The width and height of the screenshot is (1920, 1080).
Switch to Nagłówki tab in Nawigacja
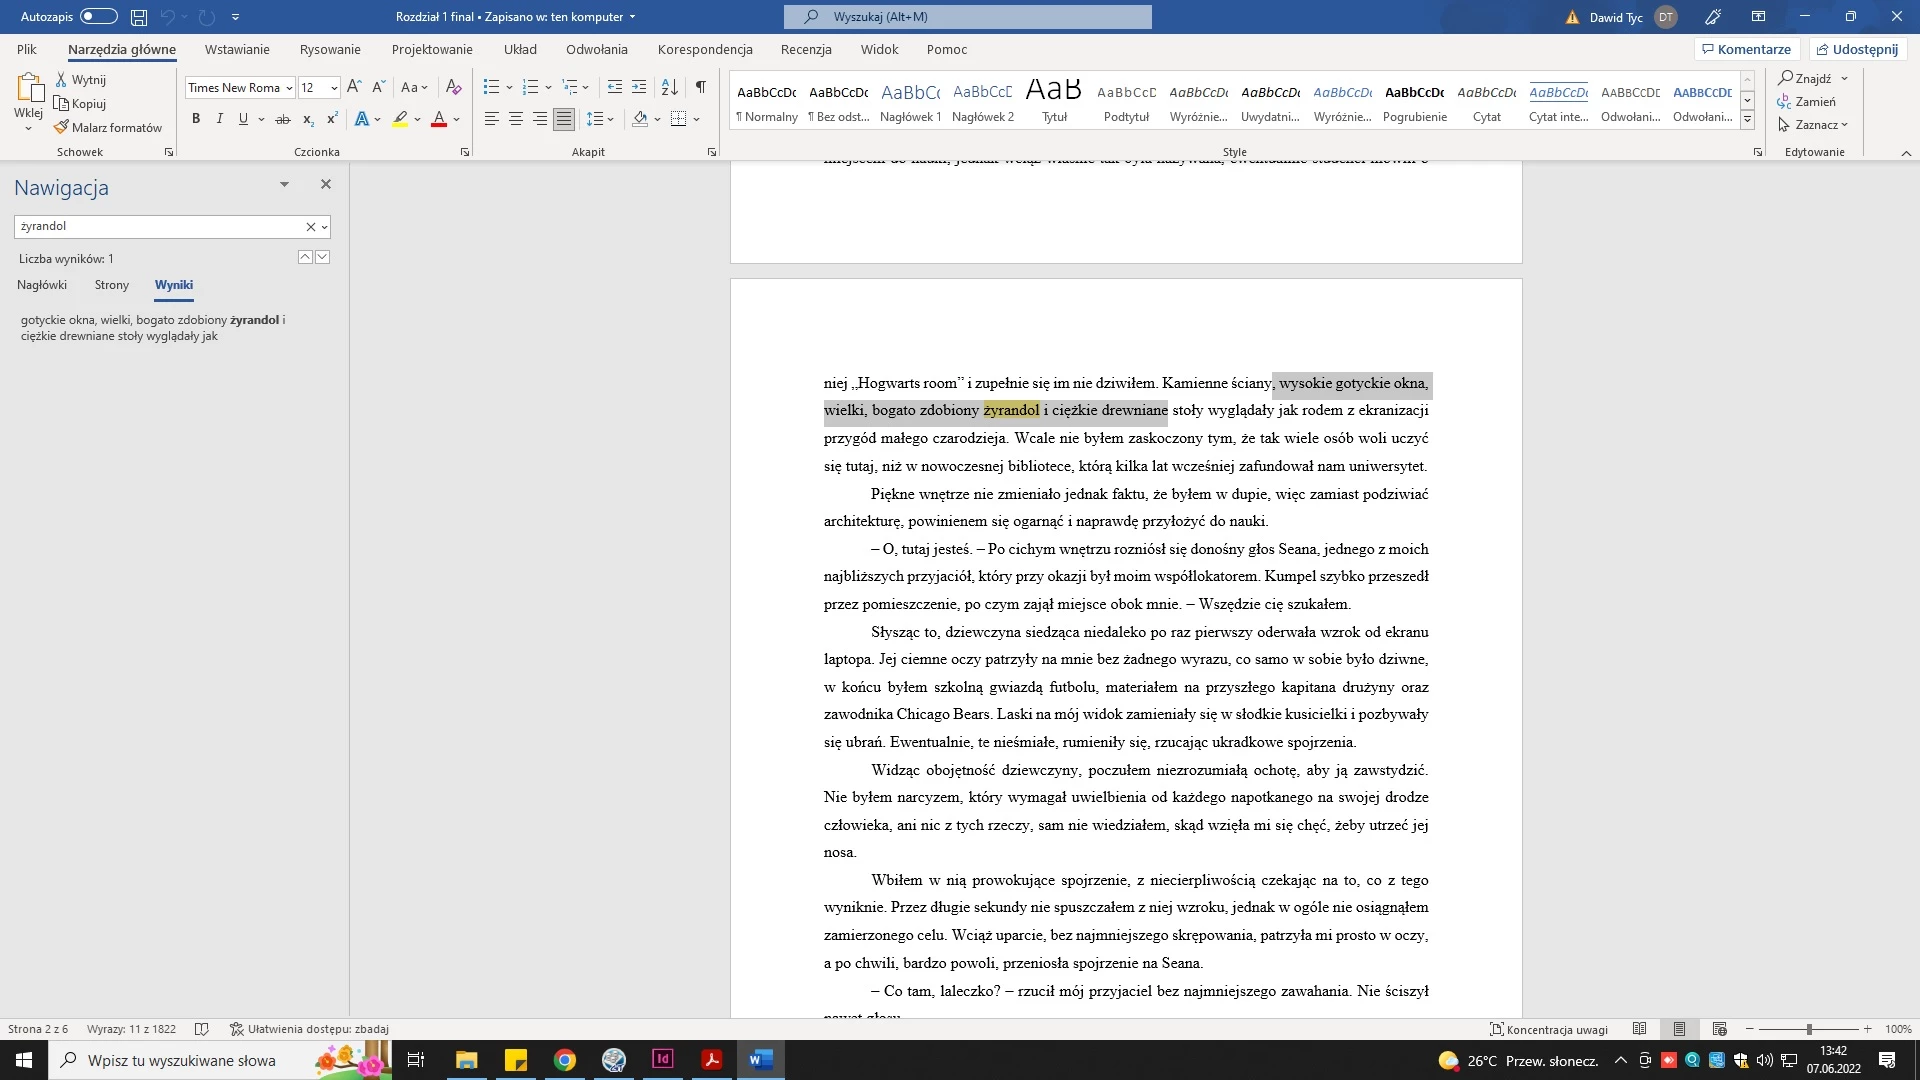point(42,285)
